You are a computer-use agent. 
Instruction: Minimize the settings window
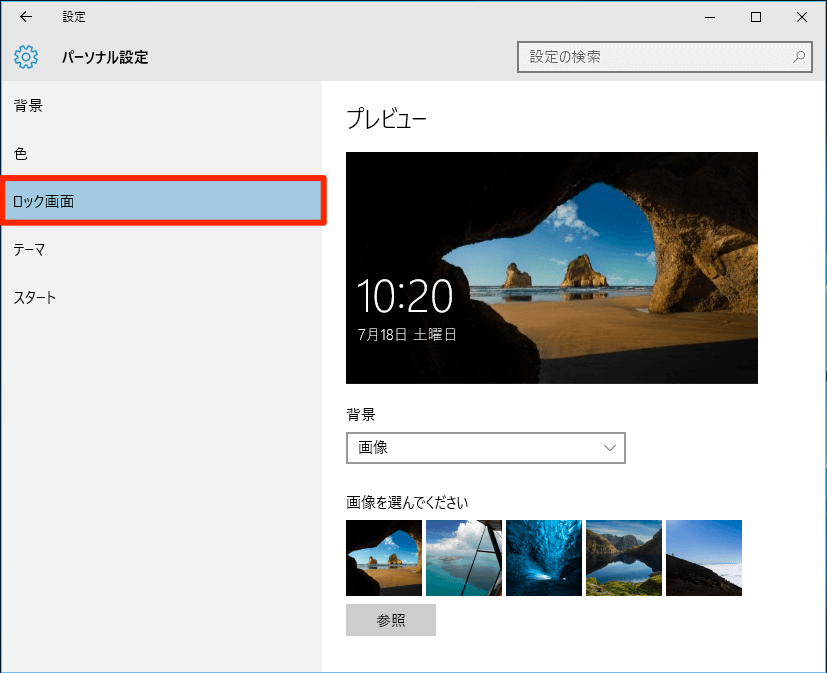point(710,17)
